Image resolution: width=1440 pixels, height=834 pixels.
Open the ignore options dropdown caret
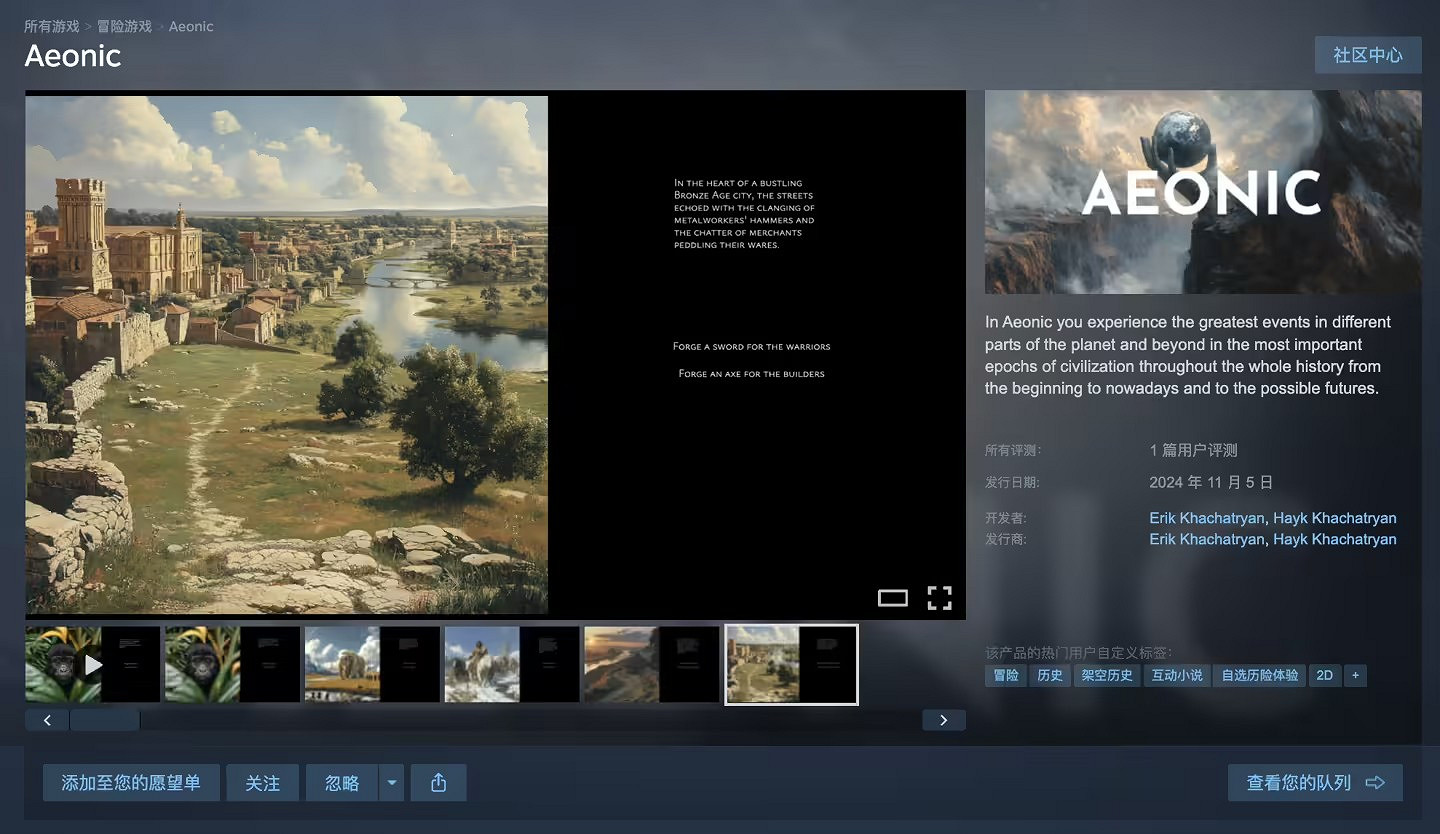point(392,782)
